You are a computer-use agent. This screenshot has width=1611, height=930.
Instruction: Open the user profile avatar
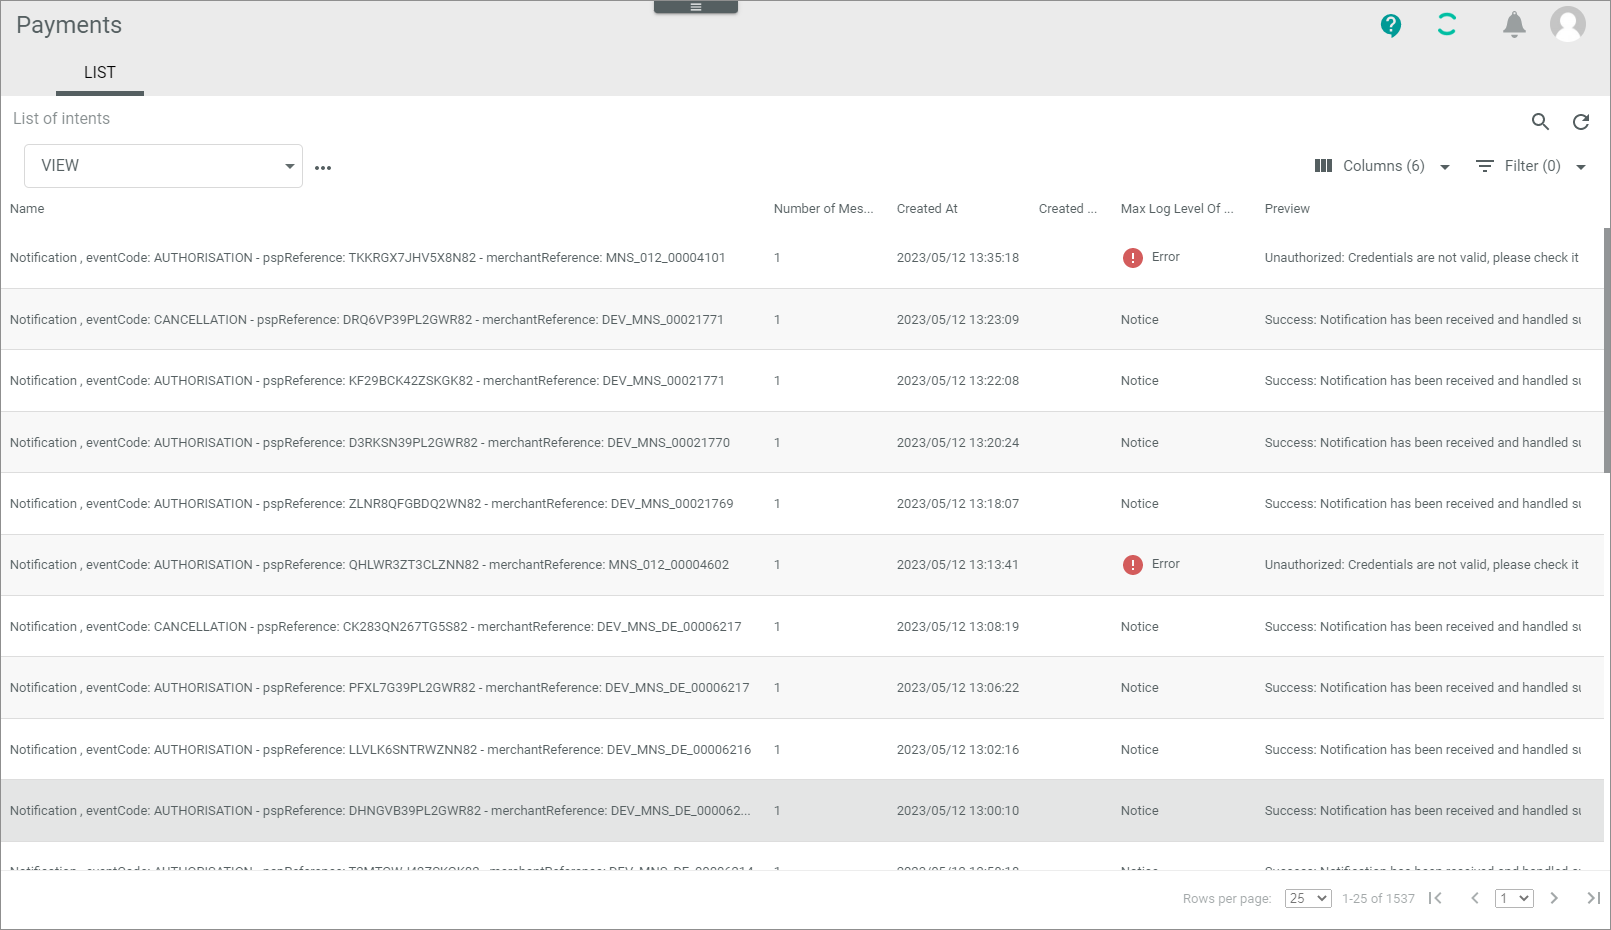pyautogui.click(x=1567, y=24)
